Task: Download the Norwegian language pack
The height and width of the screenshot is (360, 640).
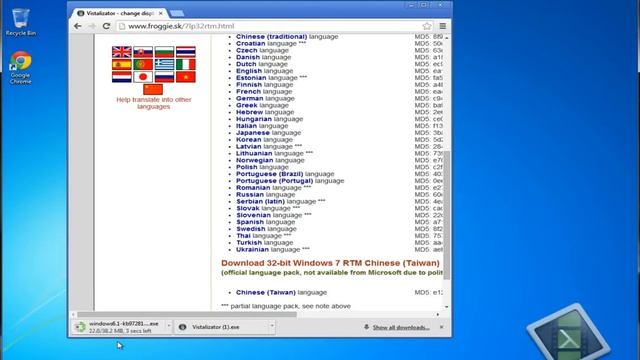Action: tap(255, 160)
